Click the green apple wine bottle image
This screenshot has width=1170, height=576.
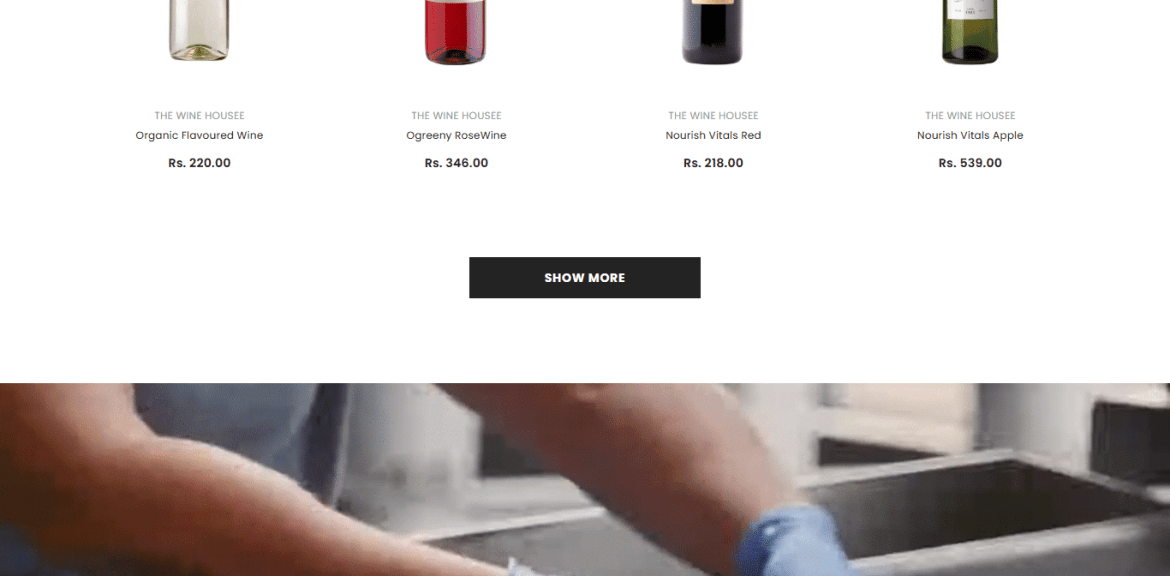[969, 31]
